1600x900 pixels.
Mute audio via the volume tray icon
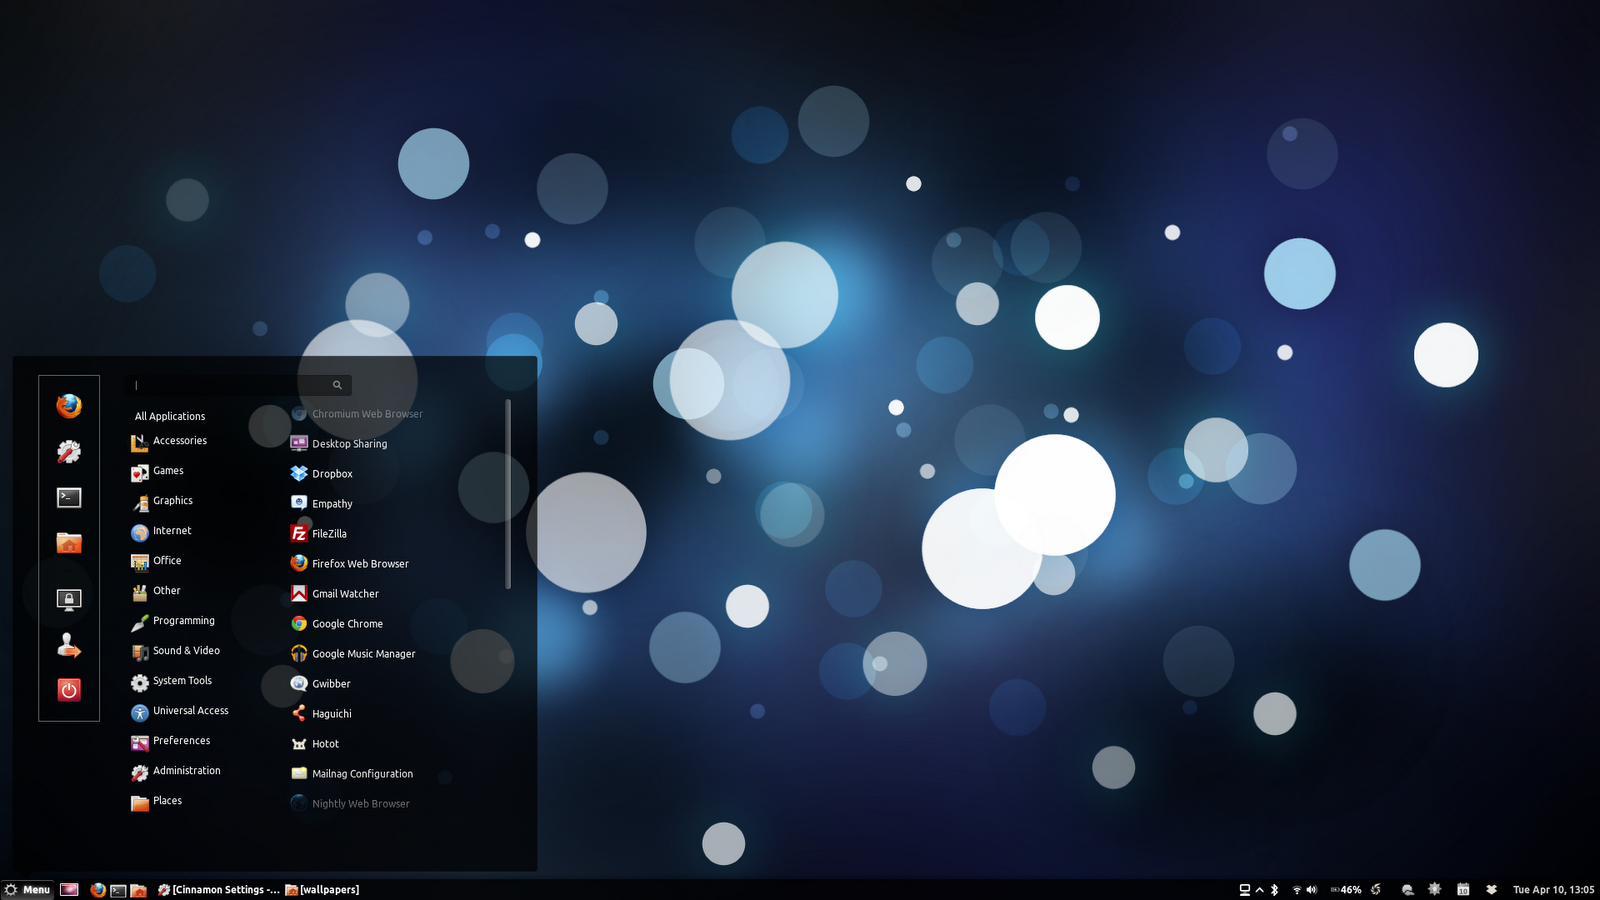(x=1311, y=889)
